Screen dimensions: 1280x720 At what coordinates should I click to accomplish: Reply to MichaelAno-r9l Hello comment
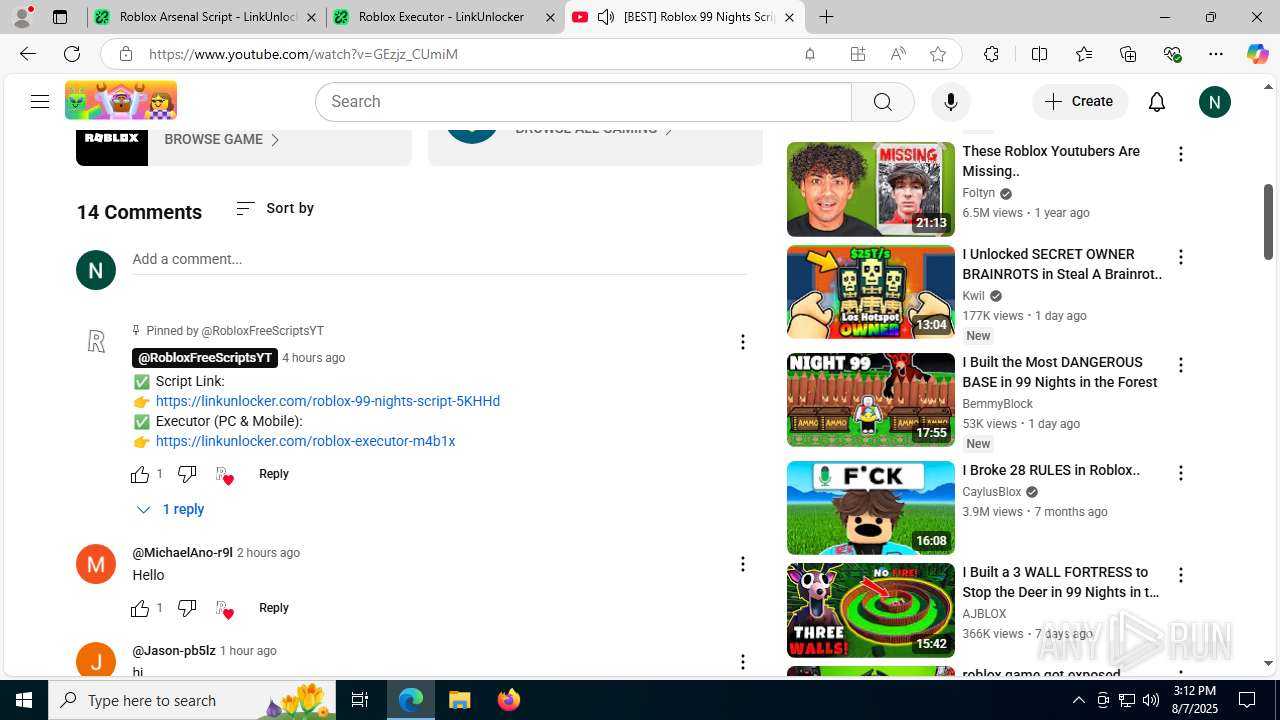point(273,608)
